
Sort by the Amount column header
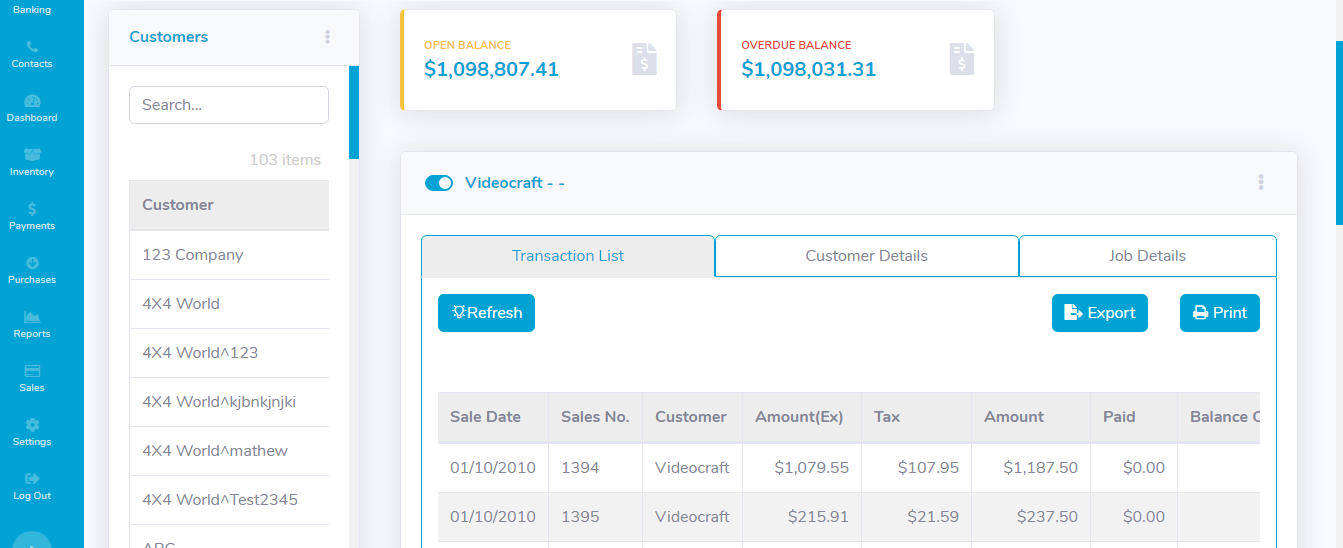tap(1031, 417)
